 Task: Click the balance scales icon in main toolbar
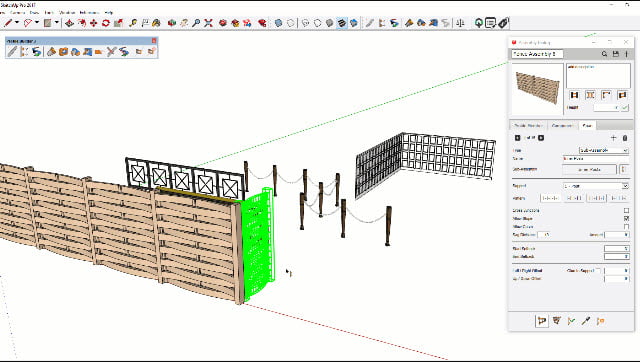(x=460, y=23)
